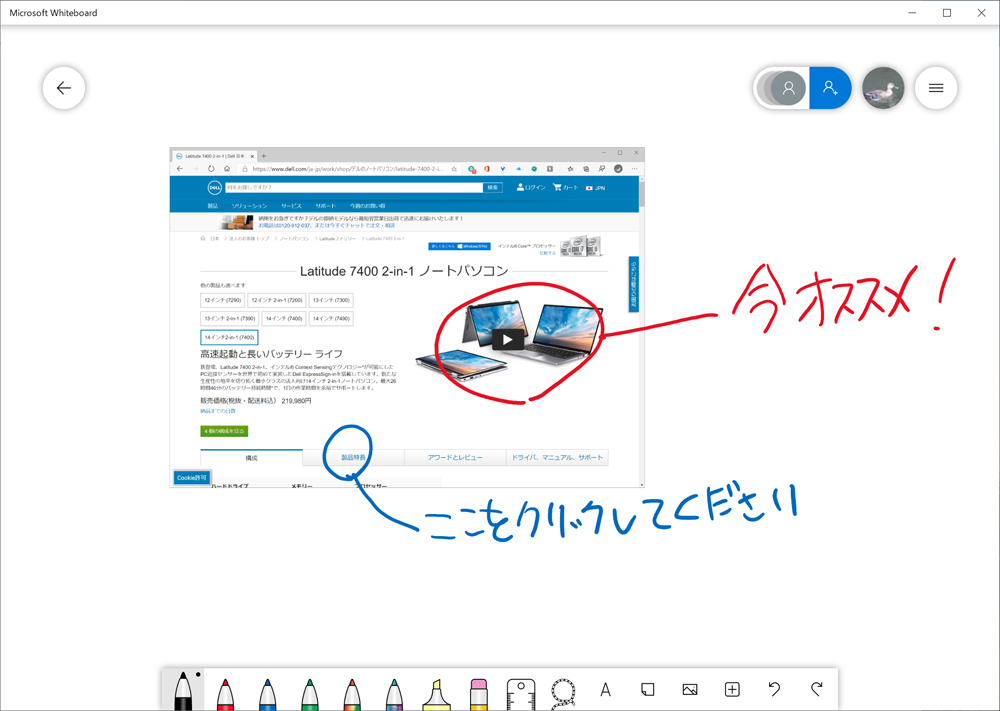Select the blue pen
This screenshot has height=711, width=1000.
click(267, 694)
